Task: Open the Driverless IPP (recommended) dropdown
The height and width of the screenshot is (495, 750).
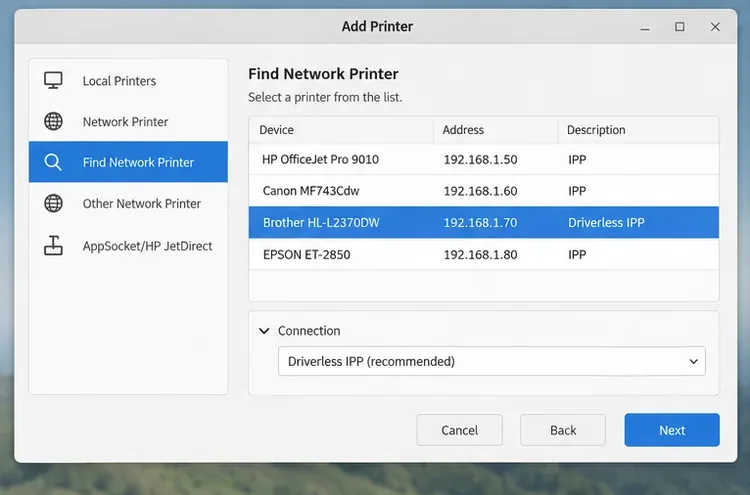Action: pos(491,361)
